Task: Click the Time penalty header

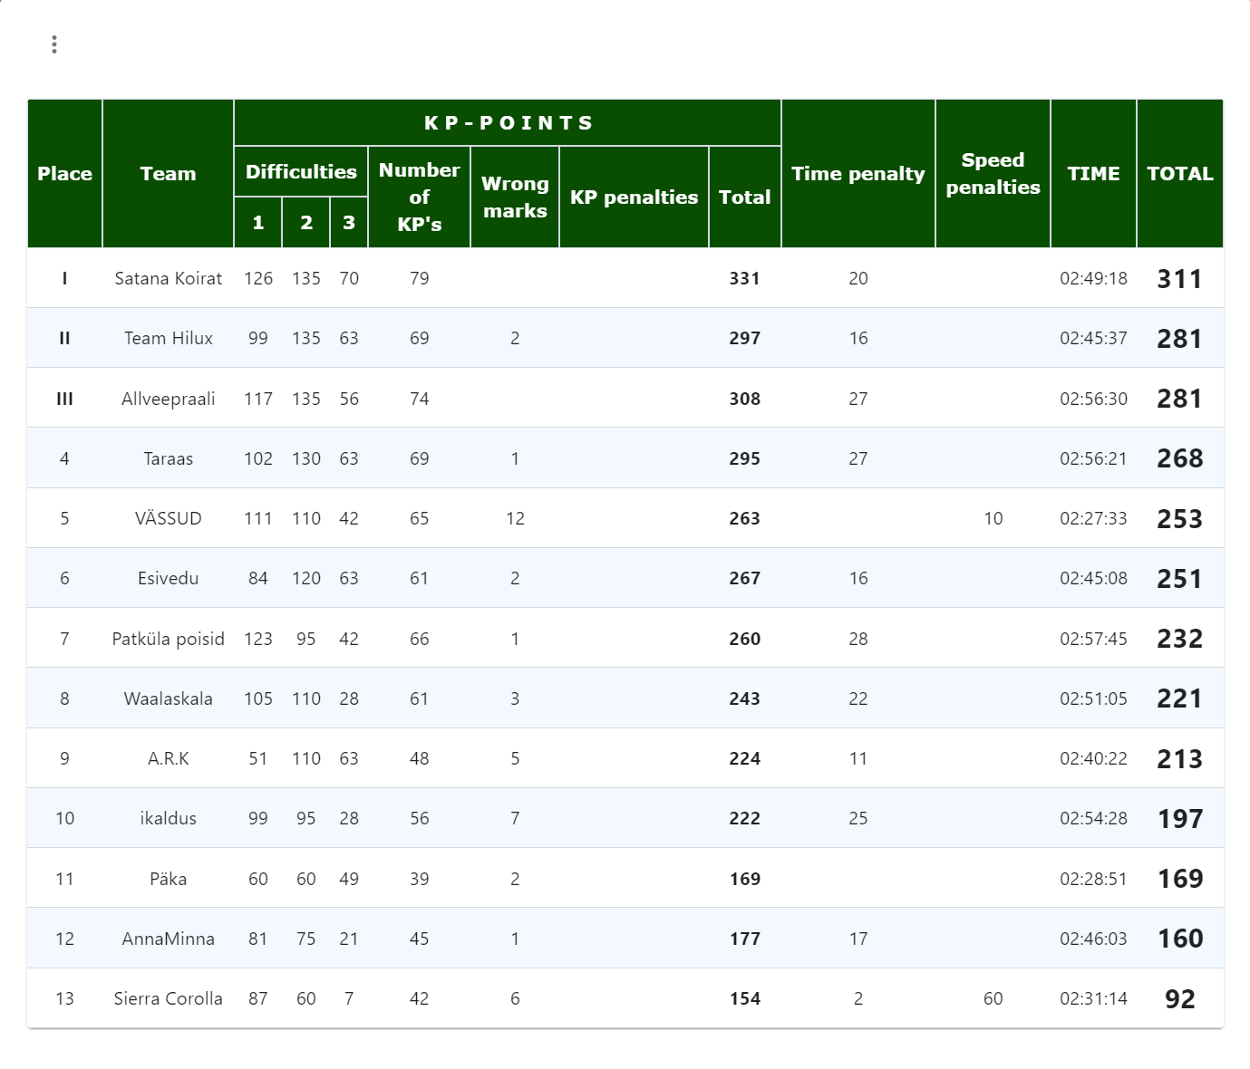Action: (x=858, y=173)
